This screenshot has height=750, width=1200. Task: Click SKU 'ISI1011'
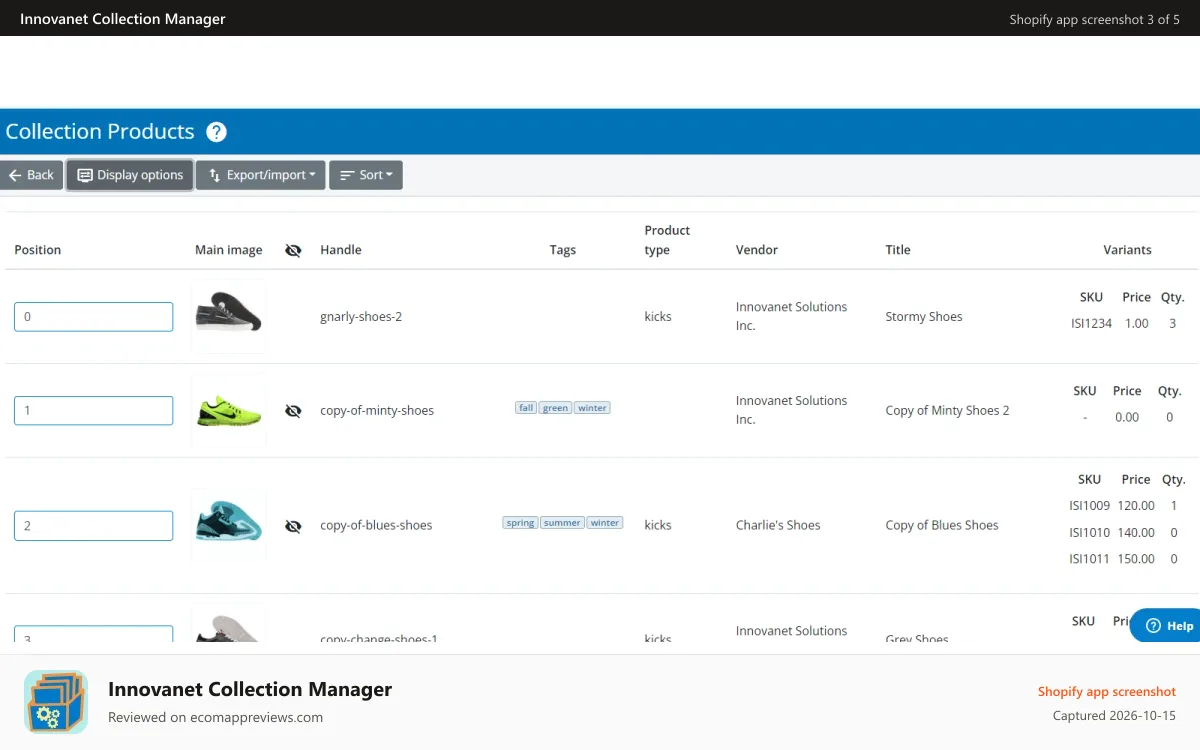pyautogui.click(x=1090, y=559)
